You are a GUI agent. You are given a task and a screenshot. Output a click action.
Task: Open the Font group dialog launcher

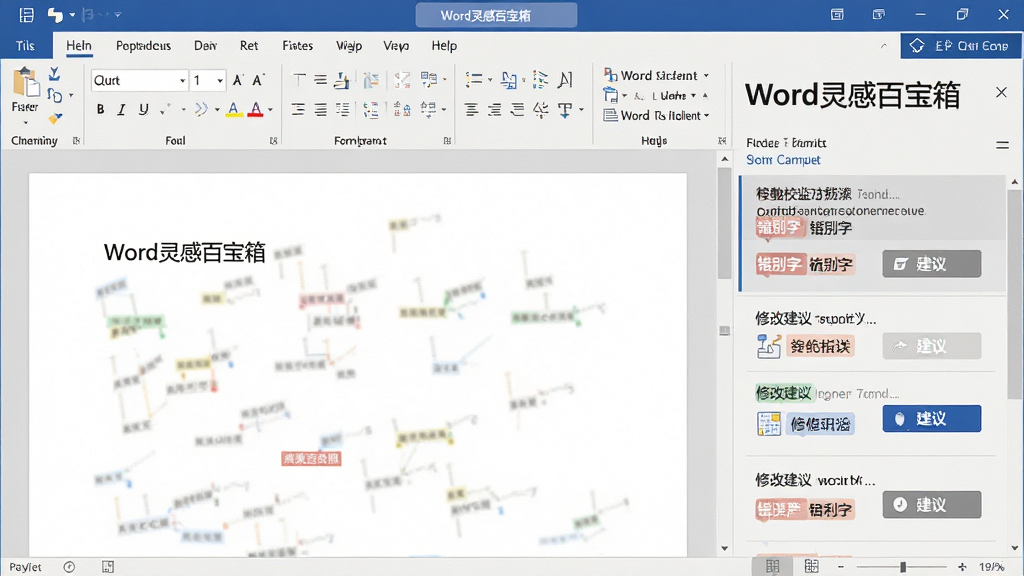(x=273, y=140)
